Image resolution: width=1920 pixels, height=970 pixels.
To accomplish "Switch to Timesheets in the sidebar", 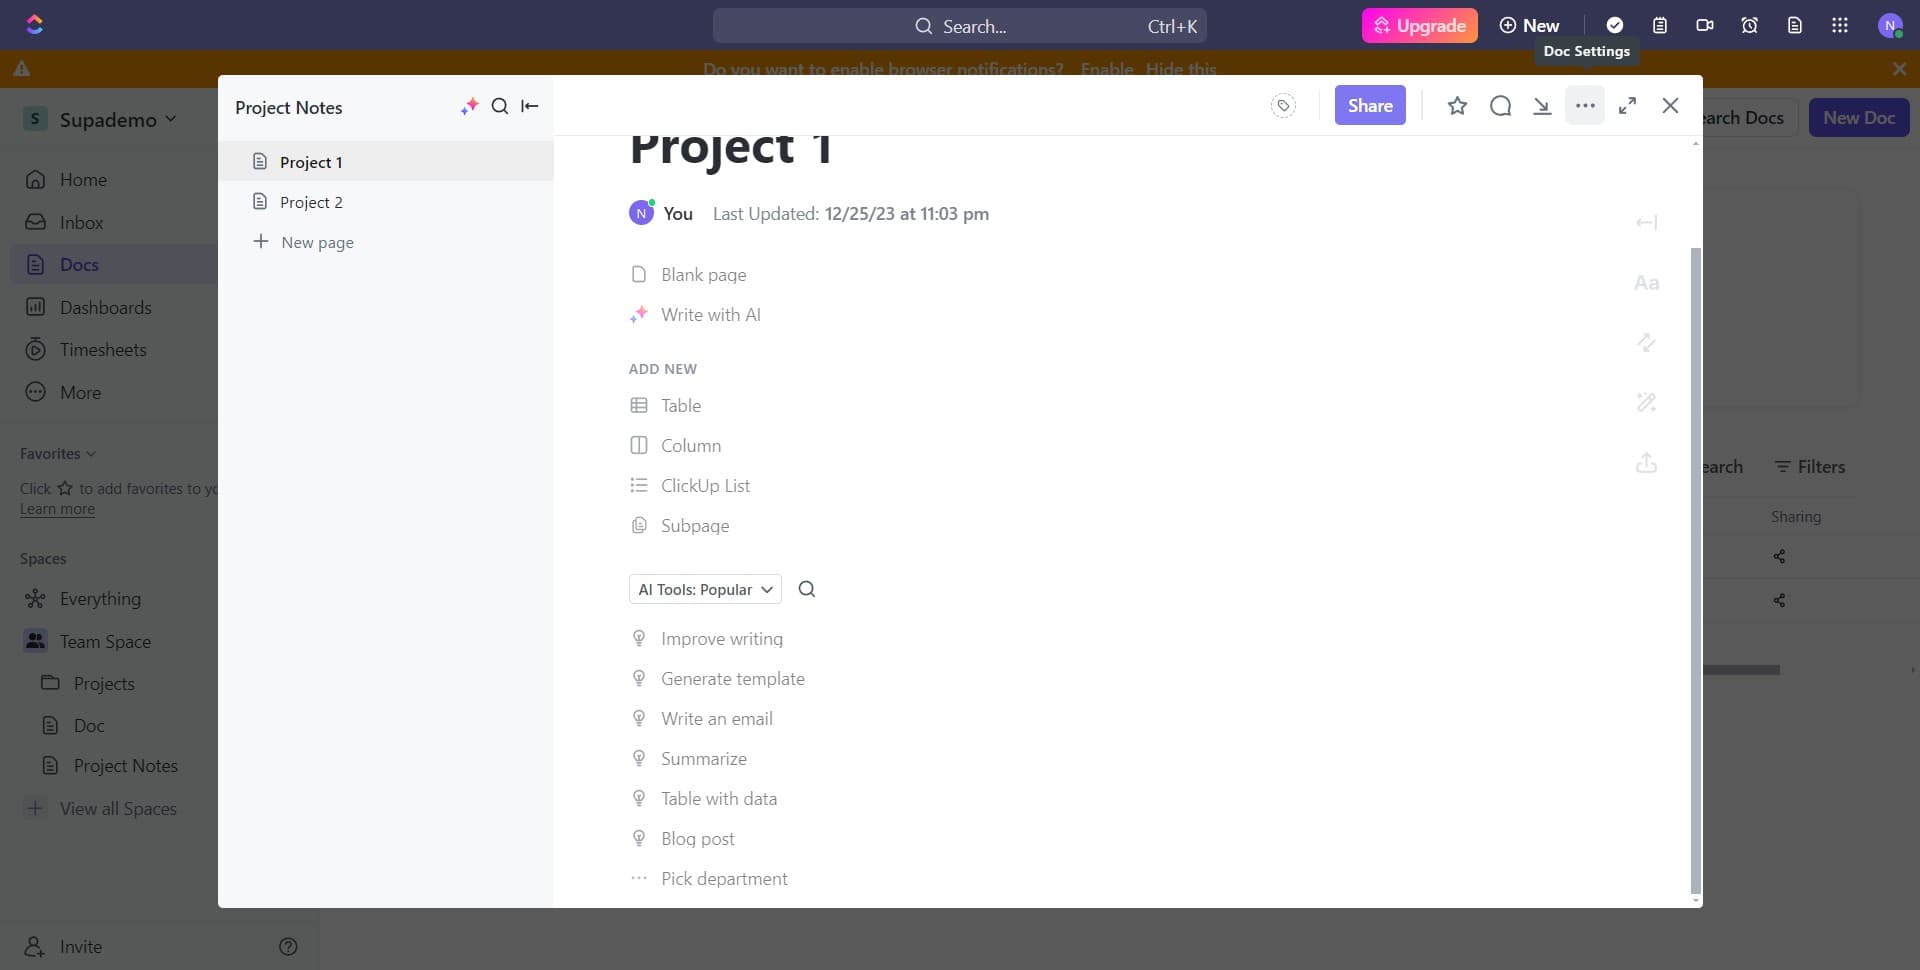I will 100,349.
